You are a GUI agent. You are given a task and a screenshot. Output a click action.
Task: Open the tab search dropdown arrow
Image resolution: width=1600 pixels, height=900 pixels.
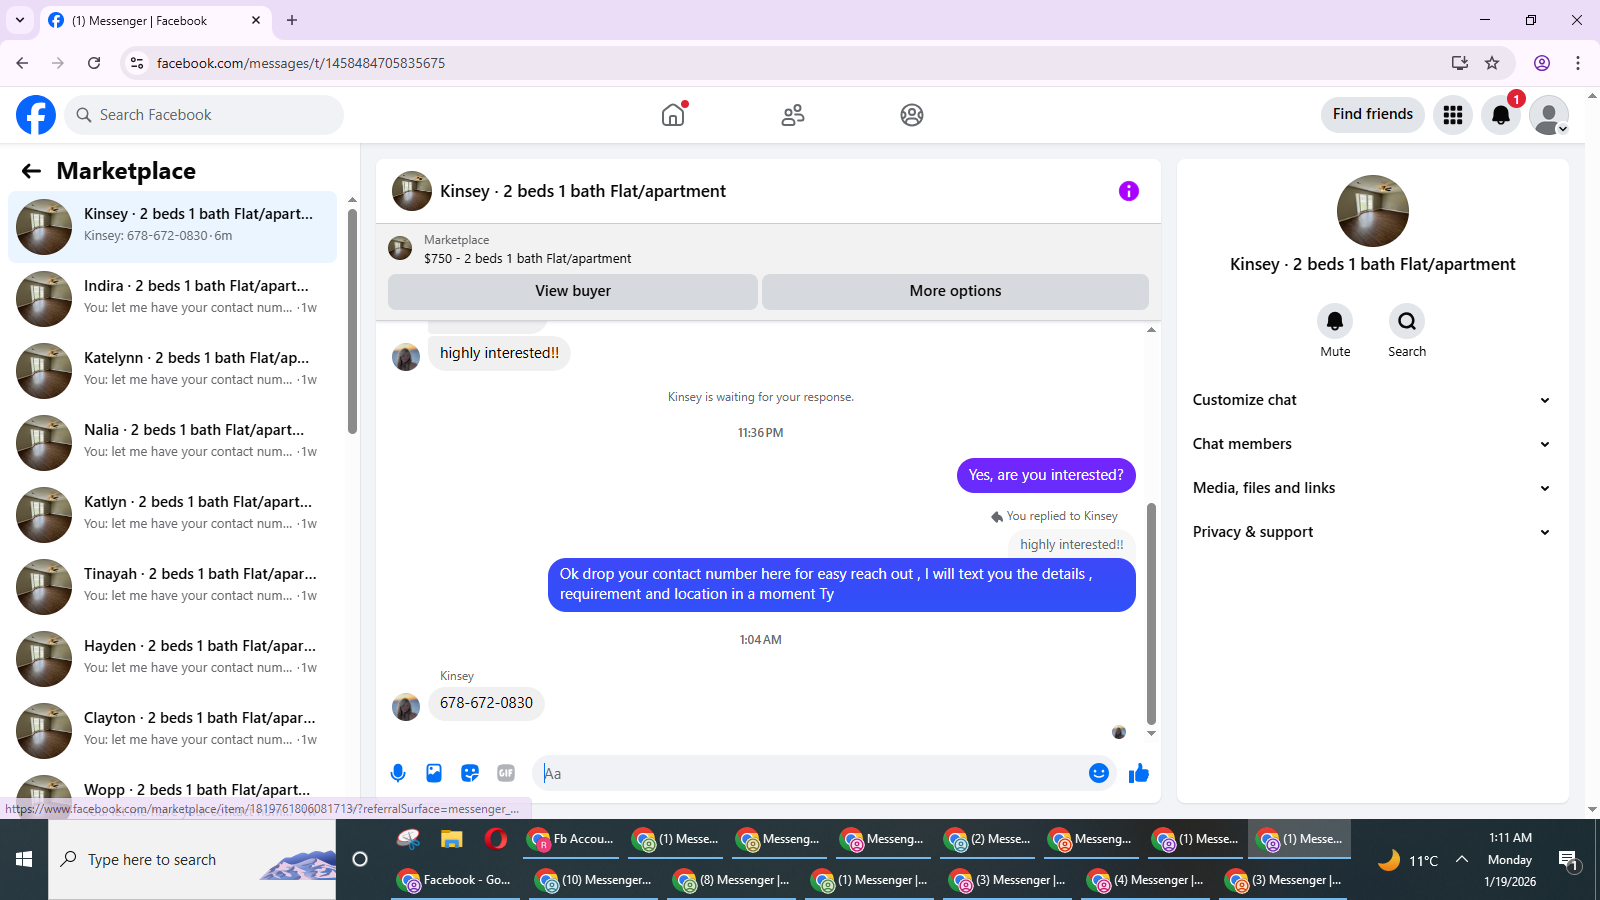(20, 20)
